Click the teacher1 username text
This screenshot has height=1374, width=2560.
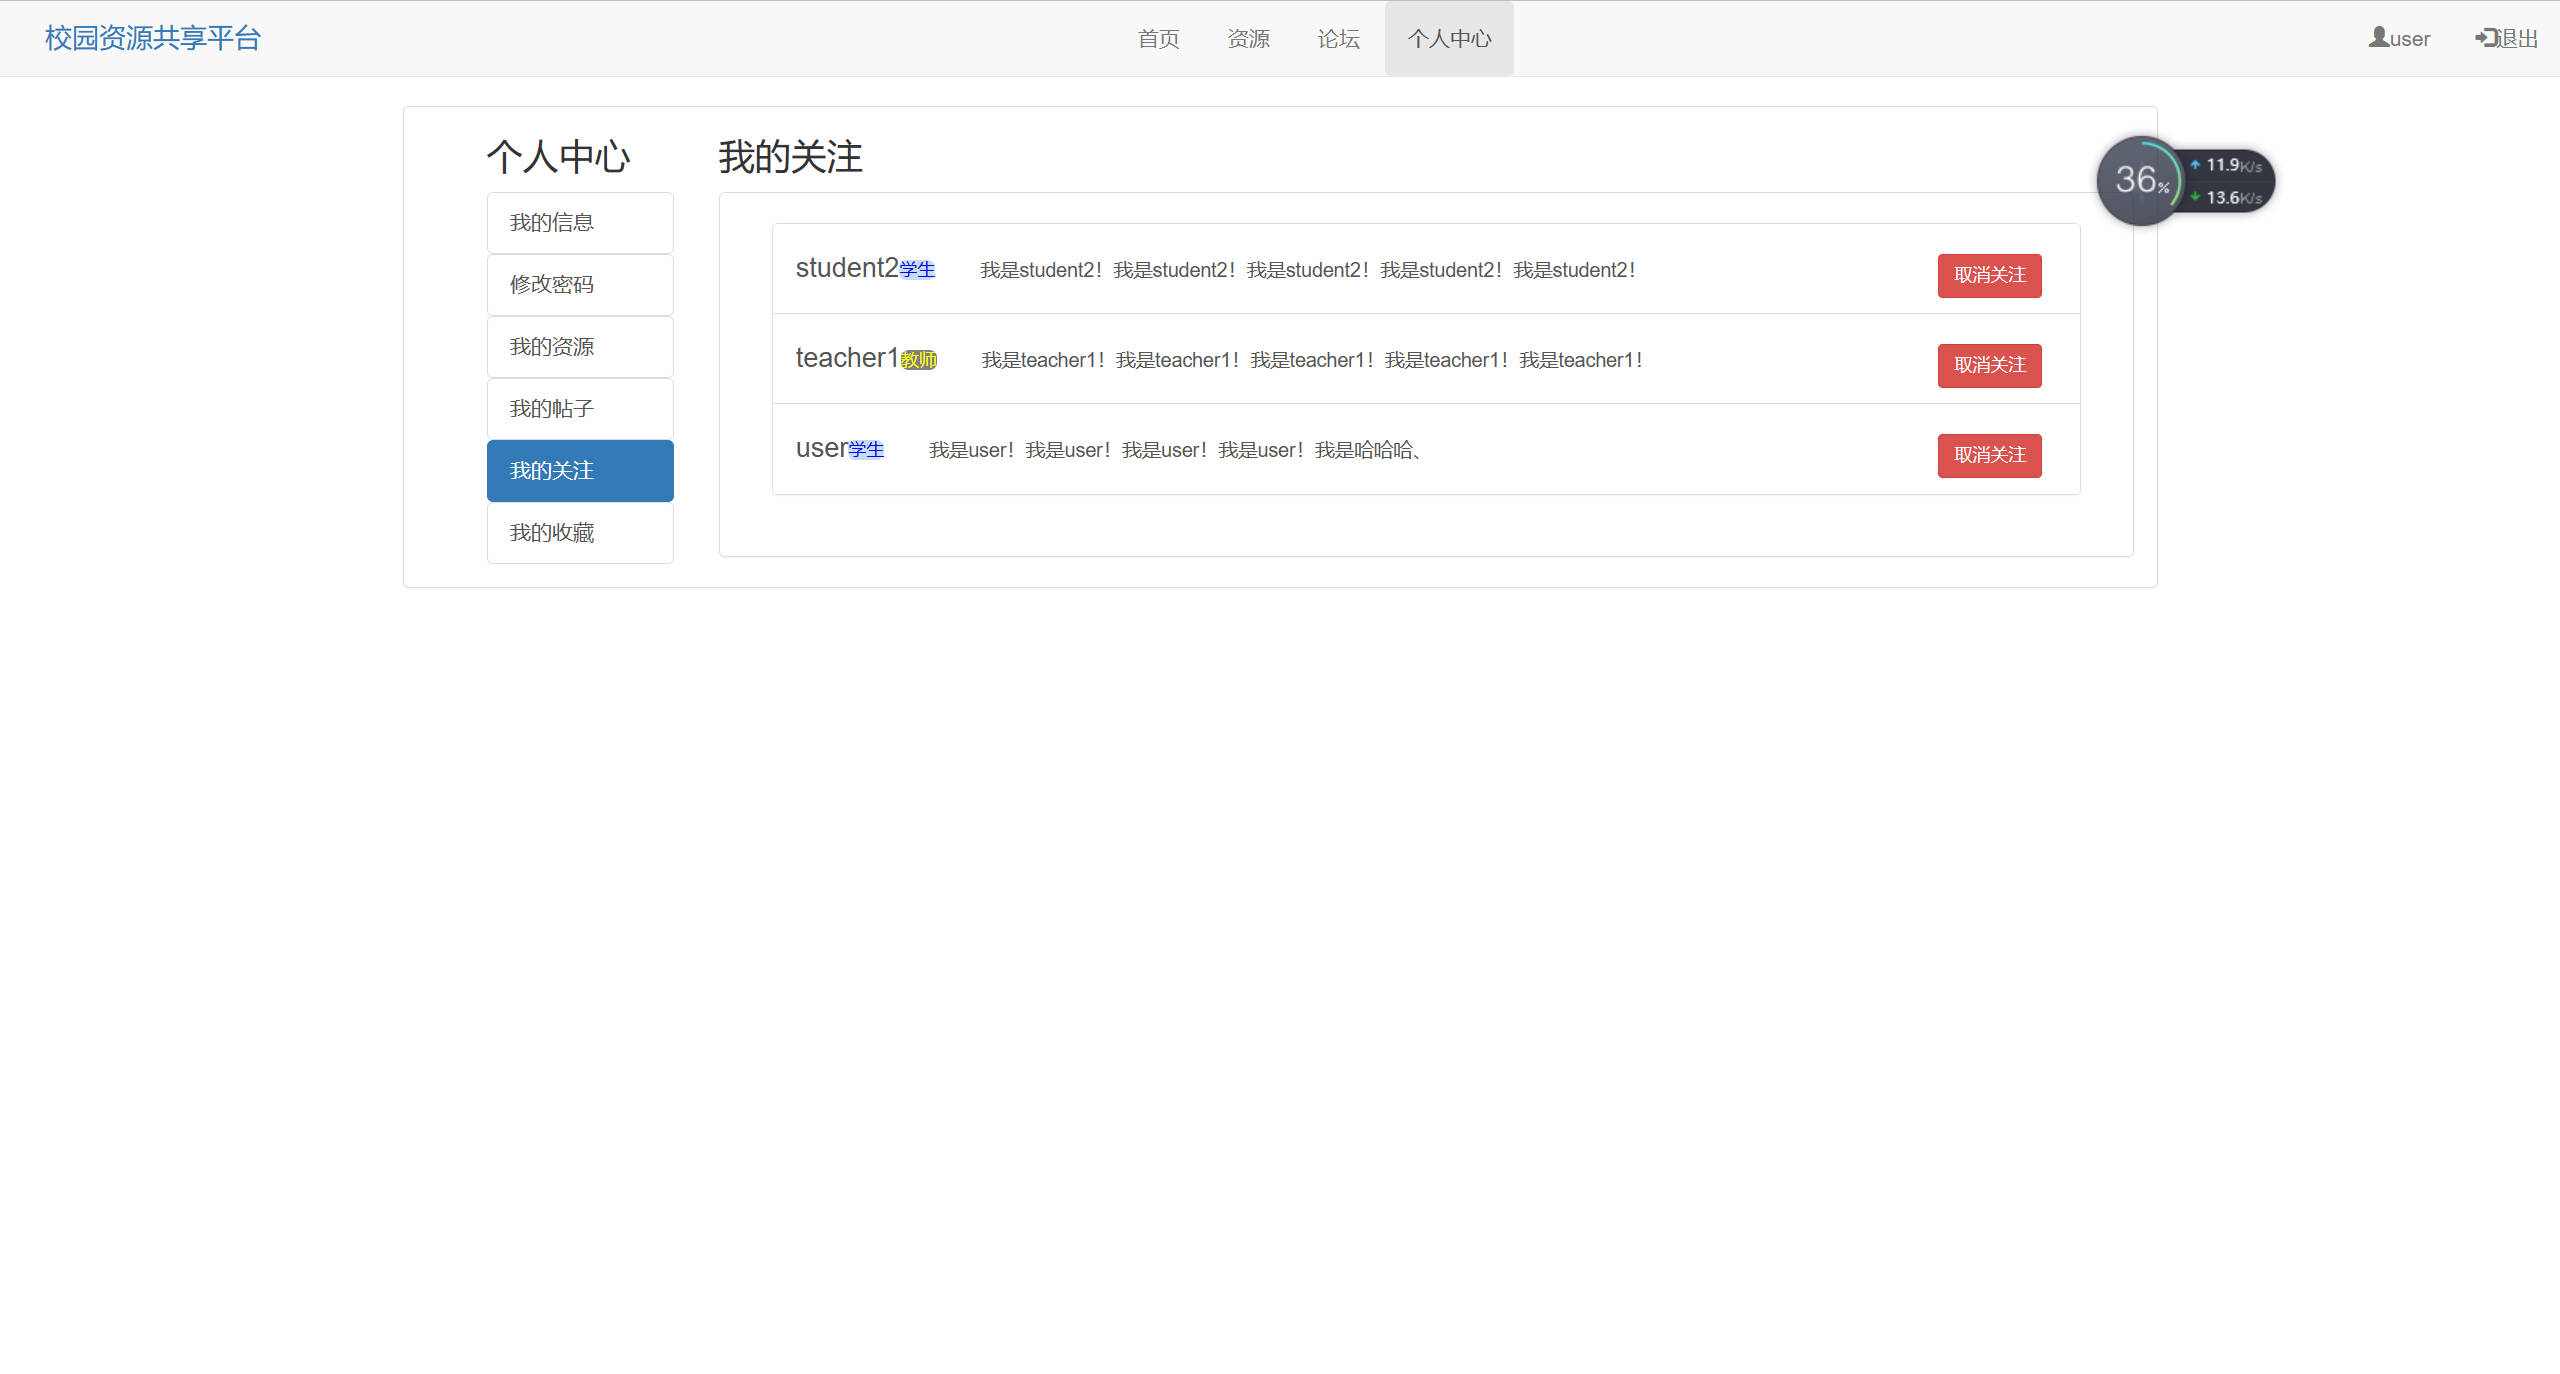click(846, 358)
